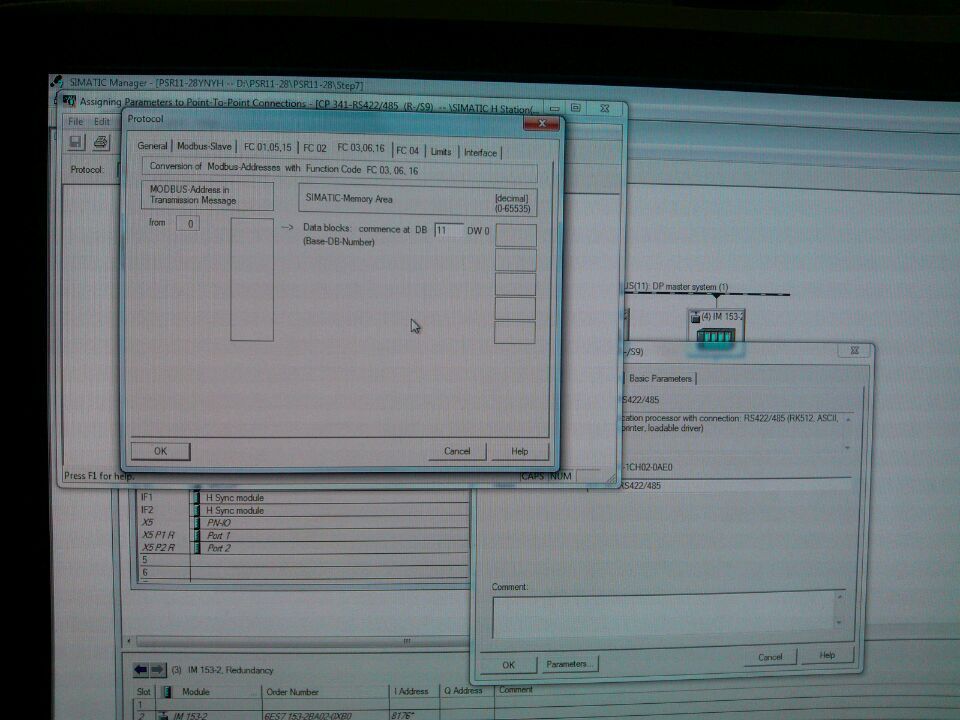Close the Protocol dialog with red X
This screenshot has height=720, width=960.
541,124
